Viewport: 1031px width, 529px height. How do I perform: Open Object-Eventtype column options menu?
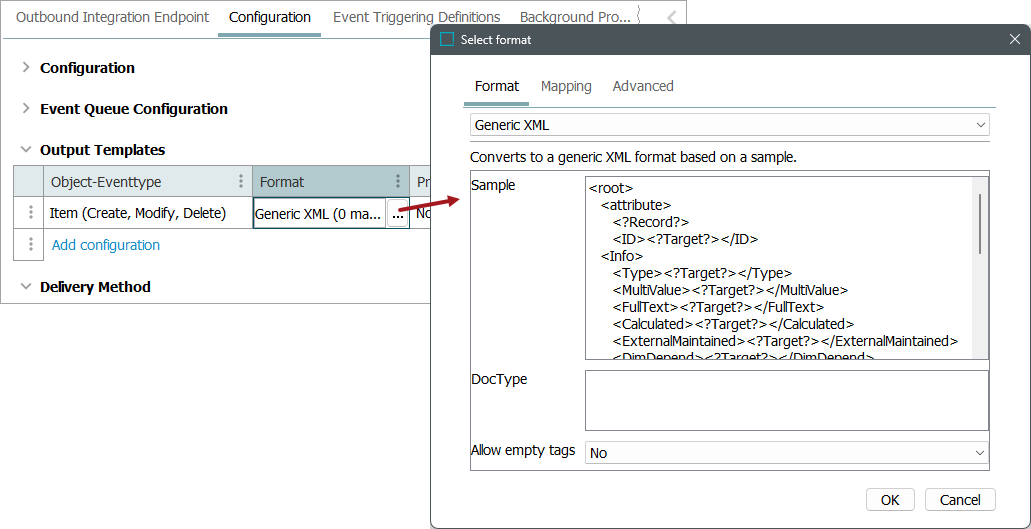coord(240,182)
